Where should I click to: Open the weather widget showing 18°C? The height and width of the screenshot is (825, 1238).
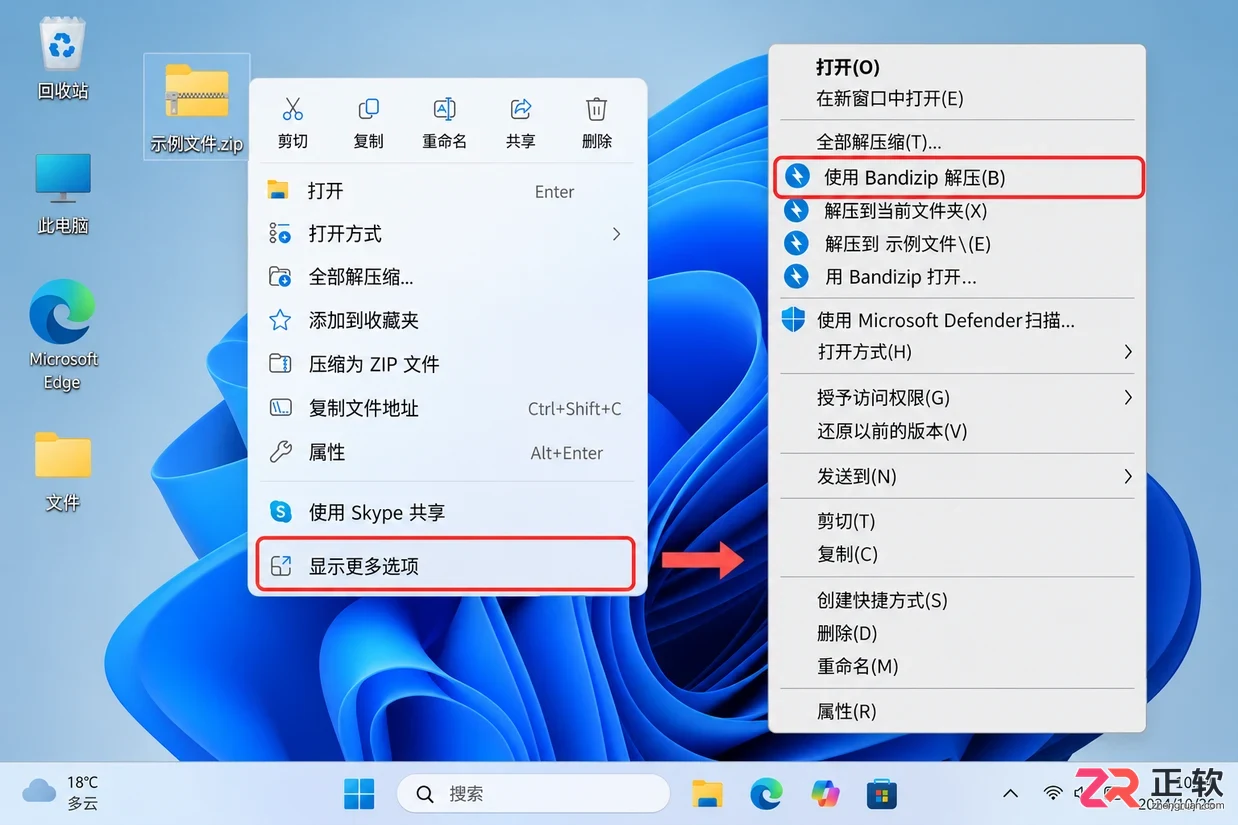pyautogui.click(x=62, y=793)
